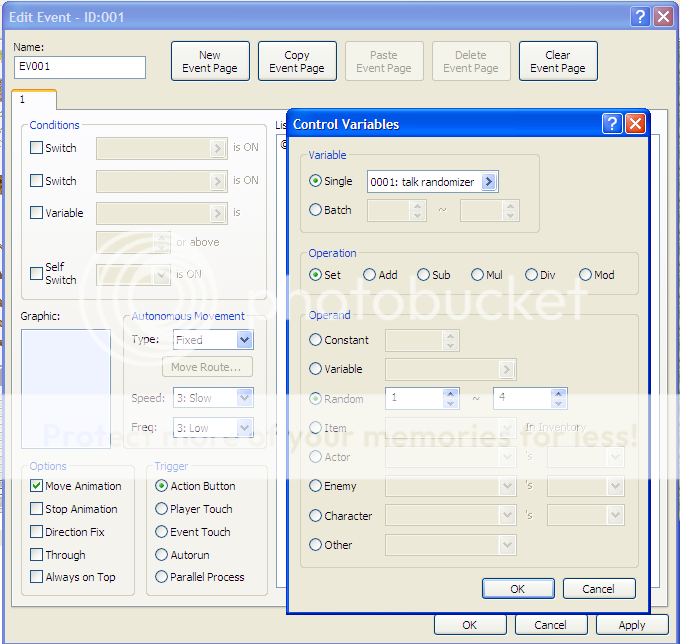The height and width of the screenshot is (644, 680).
Task: Select the Parallel Process trigger
Action: (162, 577)
